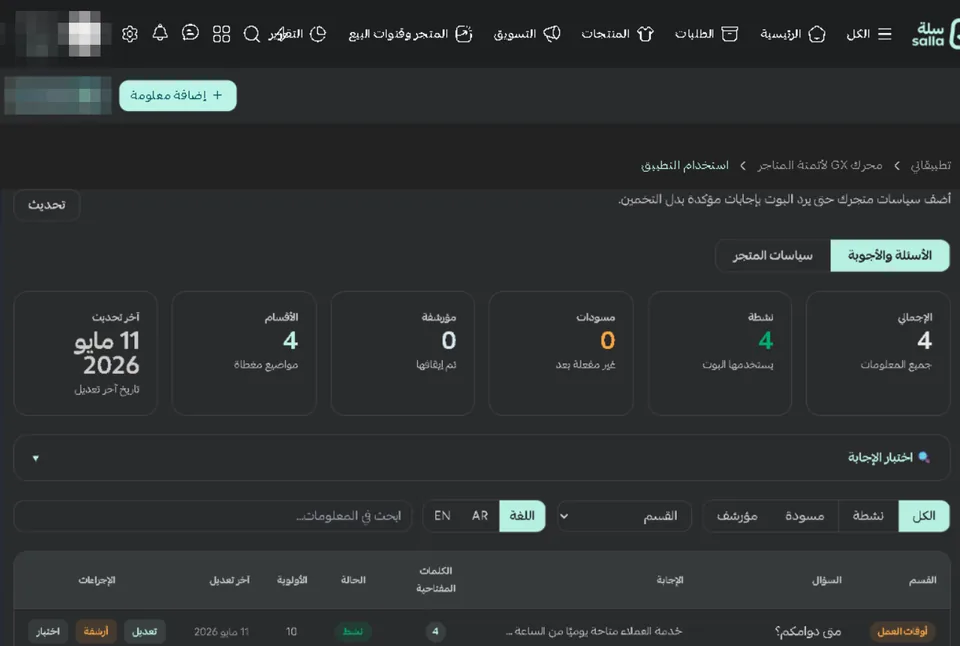Screen dimensions: 960x646
Task: Select the الكل status filter
Action: 923,516
